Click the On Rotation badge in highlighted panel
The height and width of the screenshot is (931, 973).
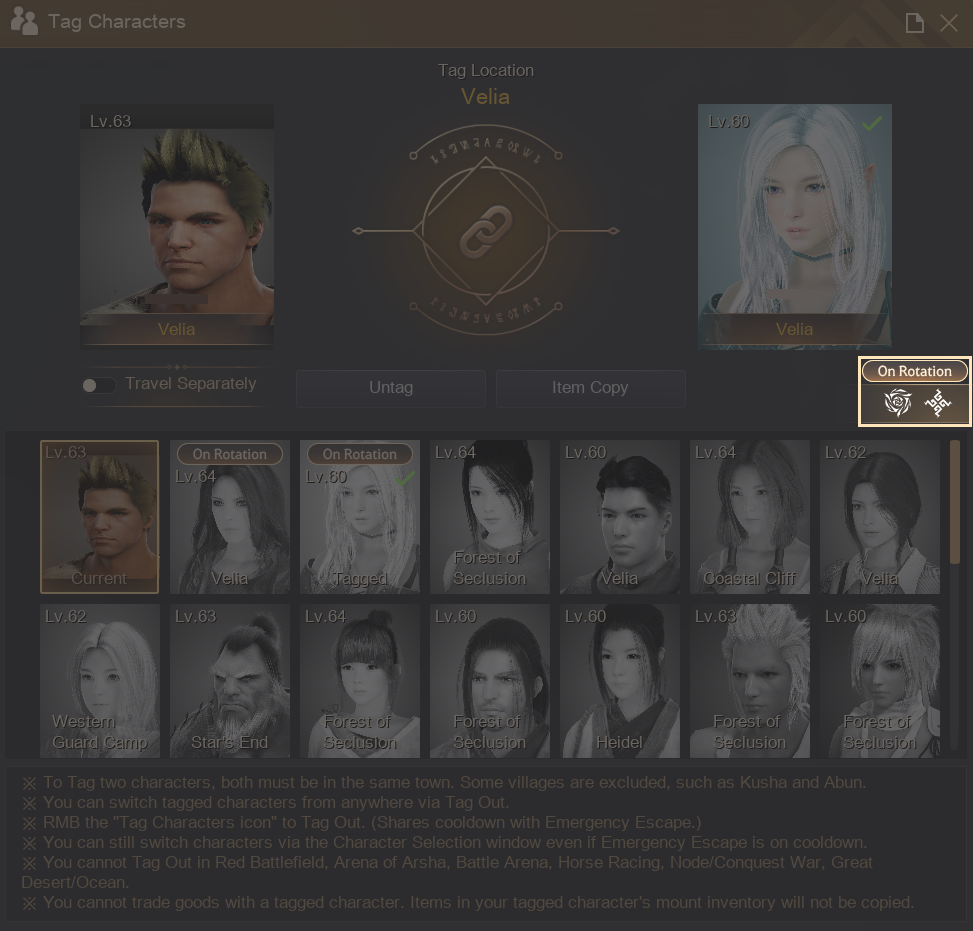(914, 371)
